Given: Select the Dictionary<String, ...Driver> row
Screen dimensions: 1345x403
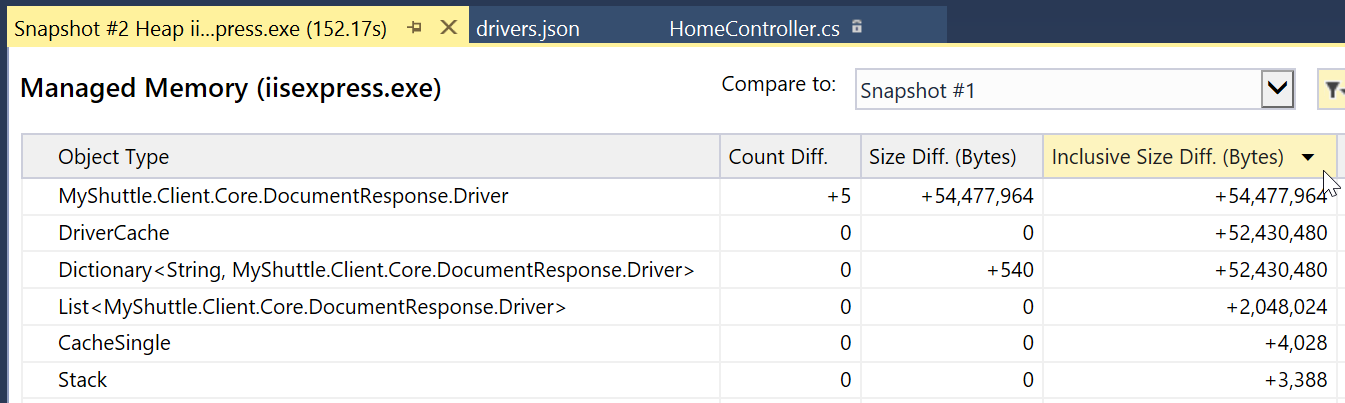Looking at the screenshot, I should (x=376, y=270).
